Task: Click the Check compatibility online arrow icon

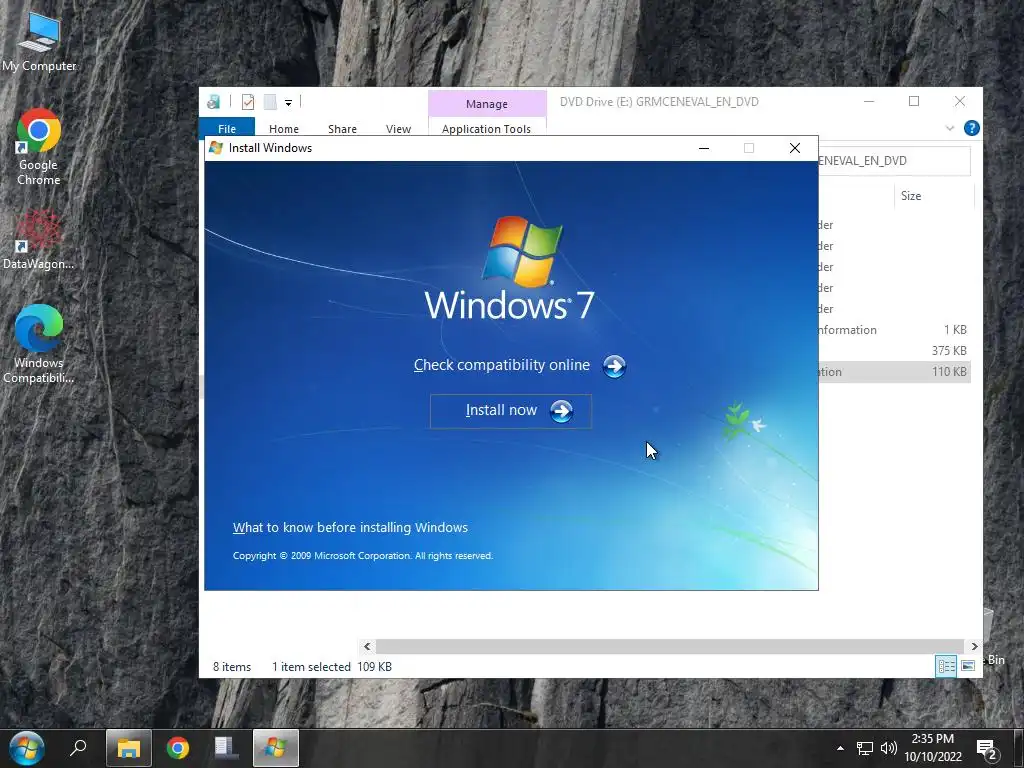Action: click(614, 366)
